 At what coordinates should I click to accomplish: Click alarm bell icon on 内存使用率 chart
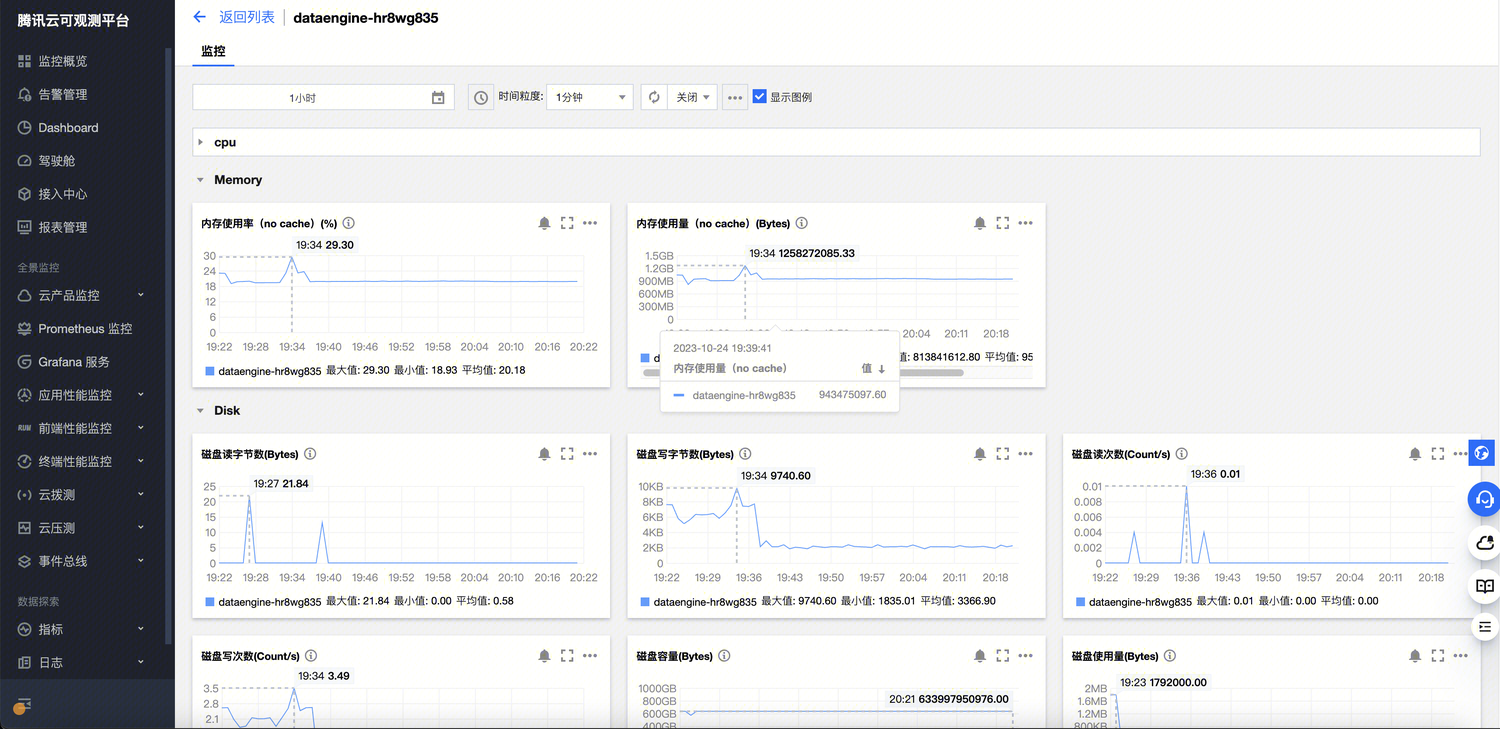coord(544,223)
